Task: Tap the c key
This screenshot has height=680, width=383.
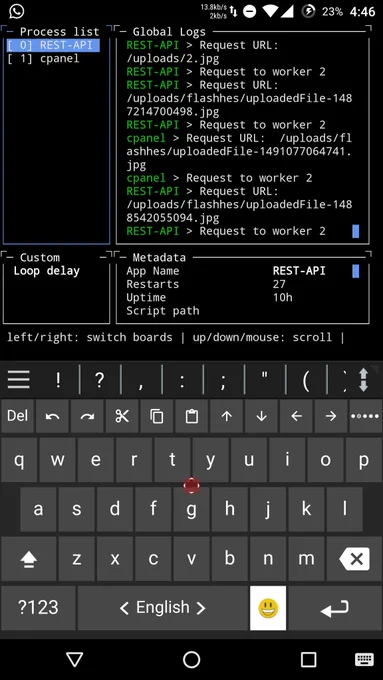Action: [x=153, y=559]
